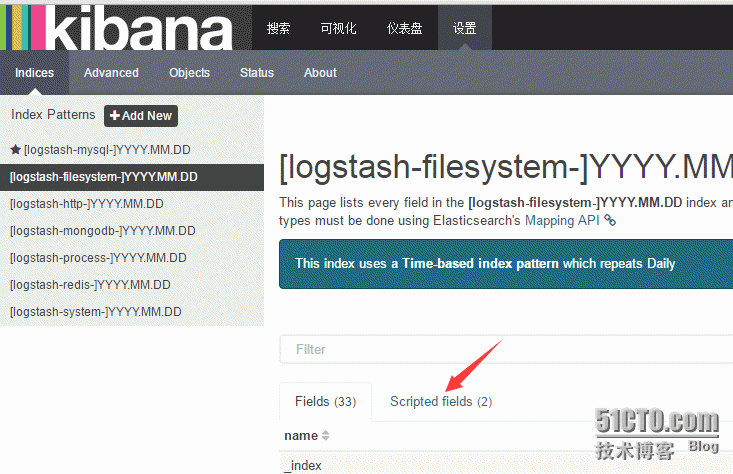The image size is (733, 474).
Task: Switch to the Advanced settings tab
Action: [111, 72]
